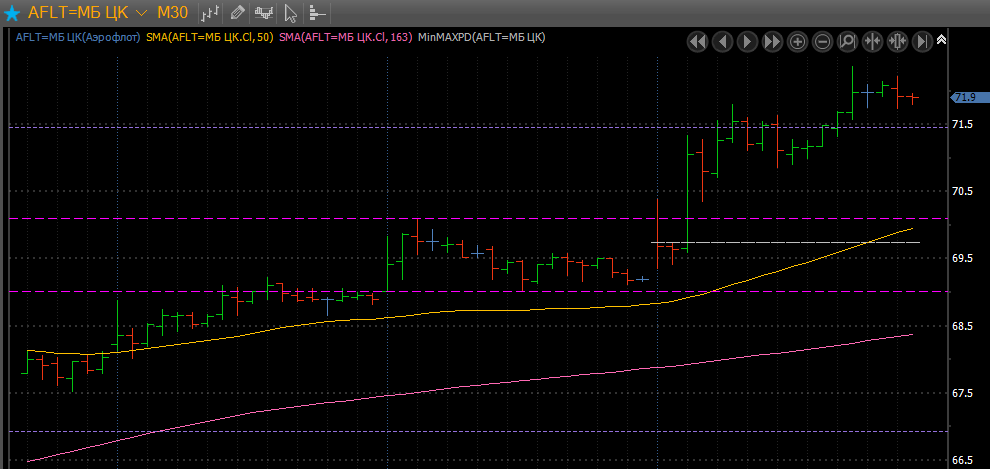990x469 pixels.
Task: Open the chart type bars icon
Action: pos(210,13)
